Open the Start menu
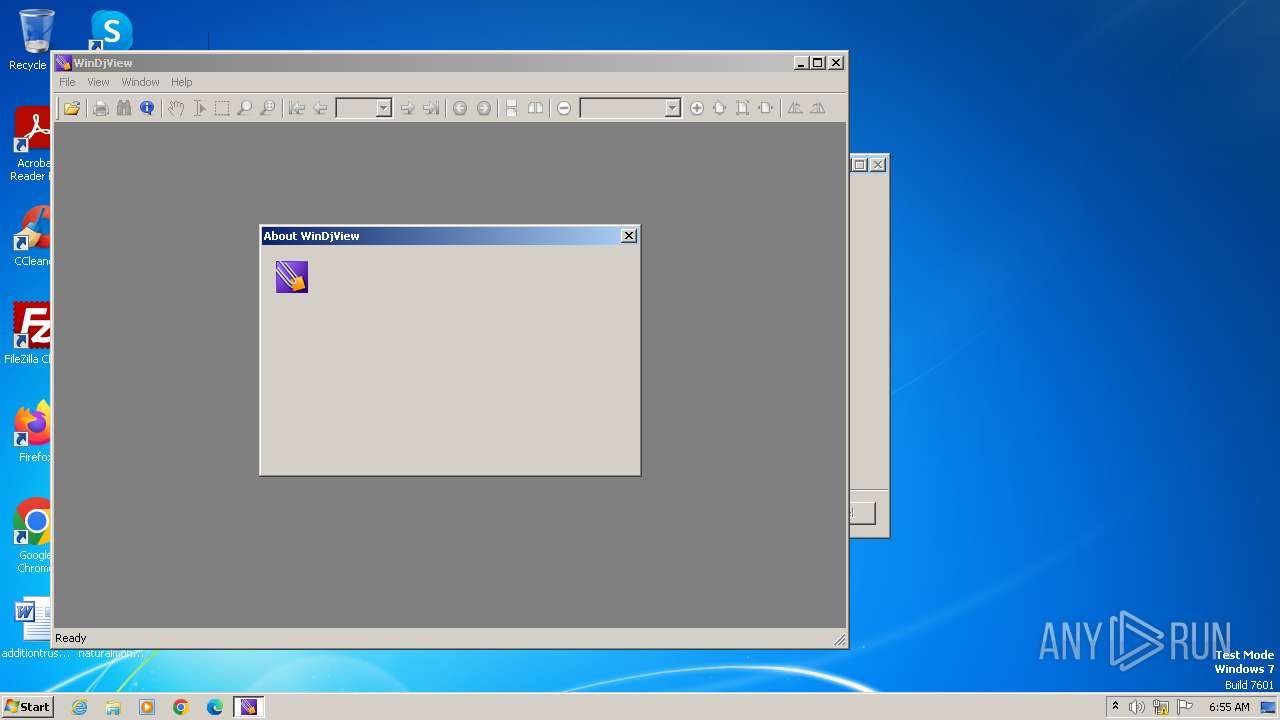This screenshot has width=1280, height=720. pyautogui.click(x=28, y=707)
